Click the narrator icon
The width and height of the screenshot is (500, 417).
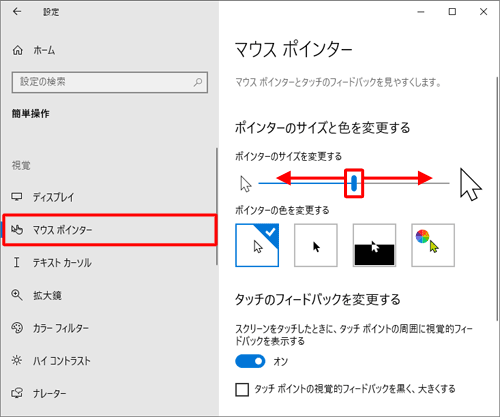[x=17, y=393]
